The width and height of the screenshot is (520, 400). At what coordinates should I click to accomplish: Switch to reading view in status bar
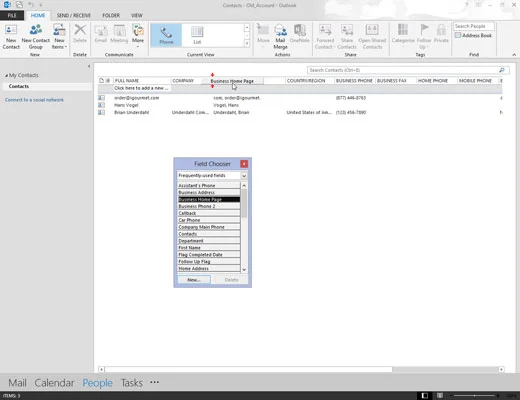(x=440, y=395)
